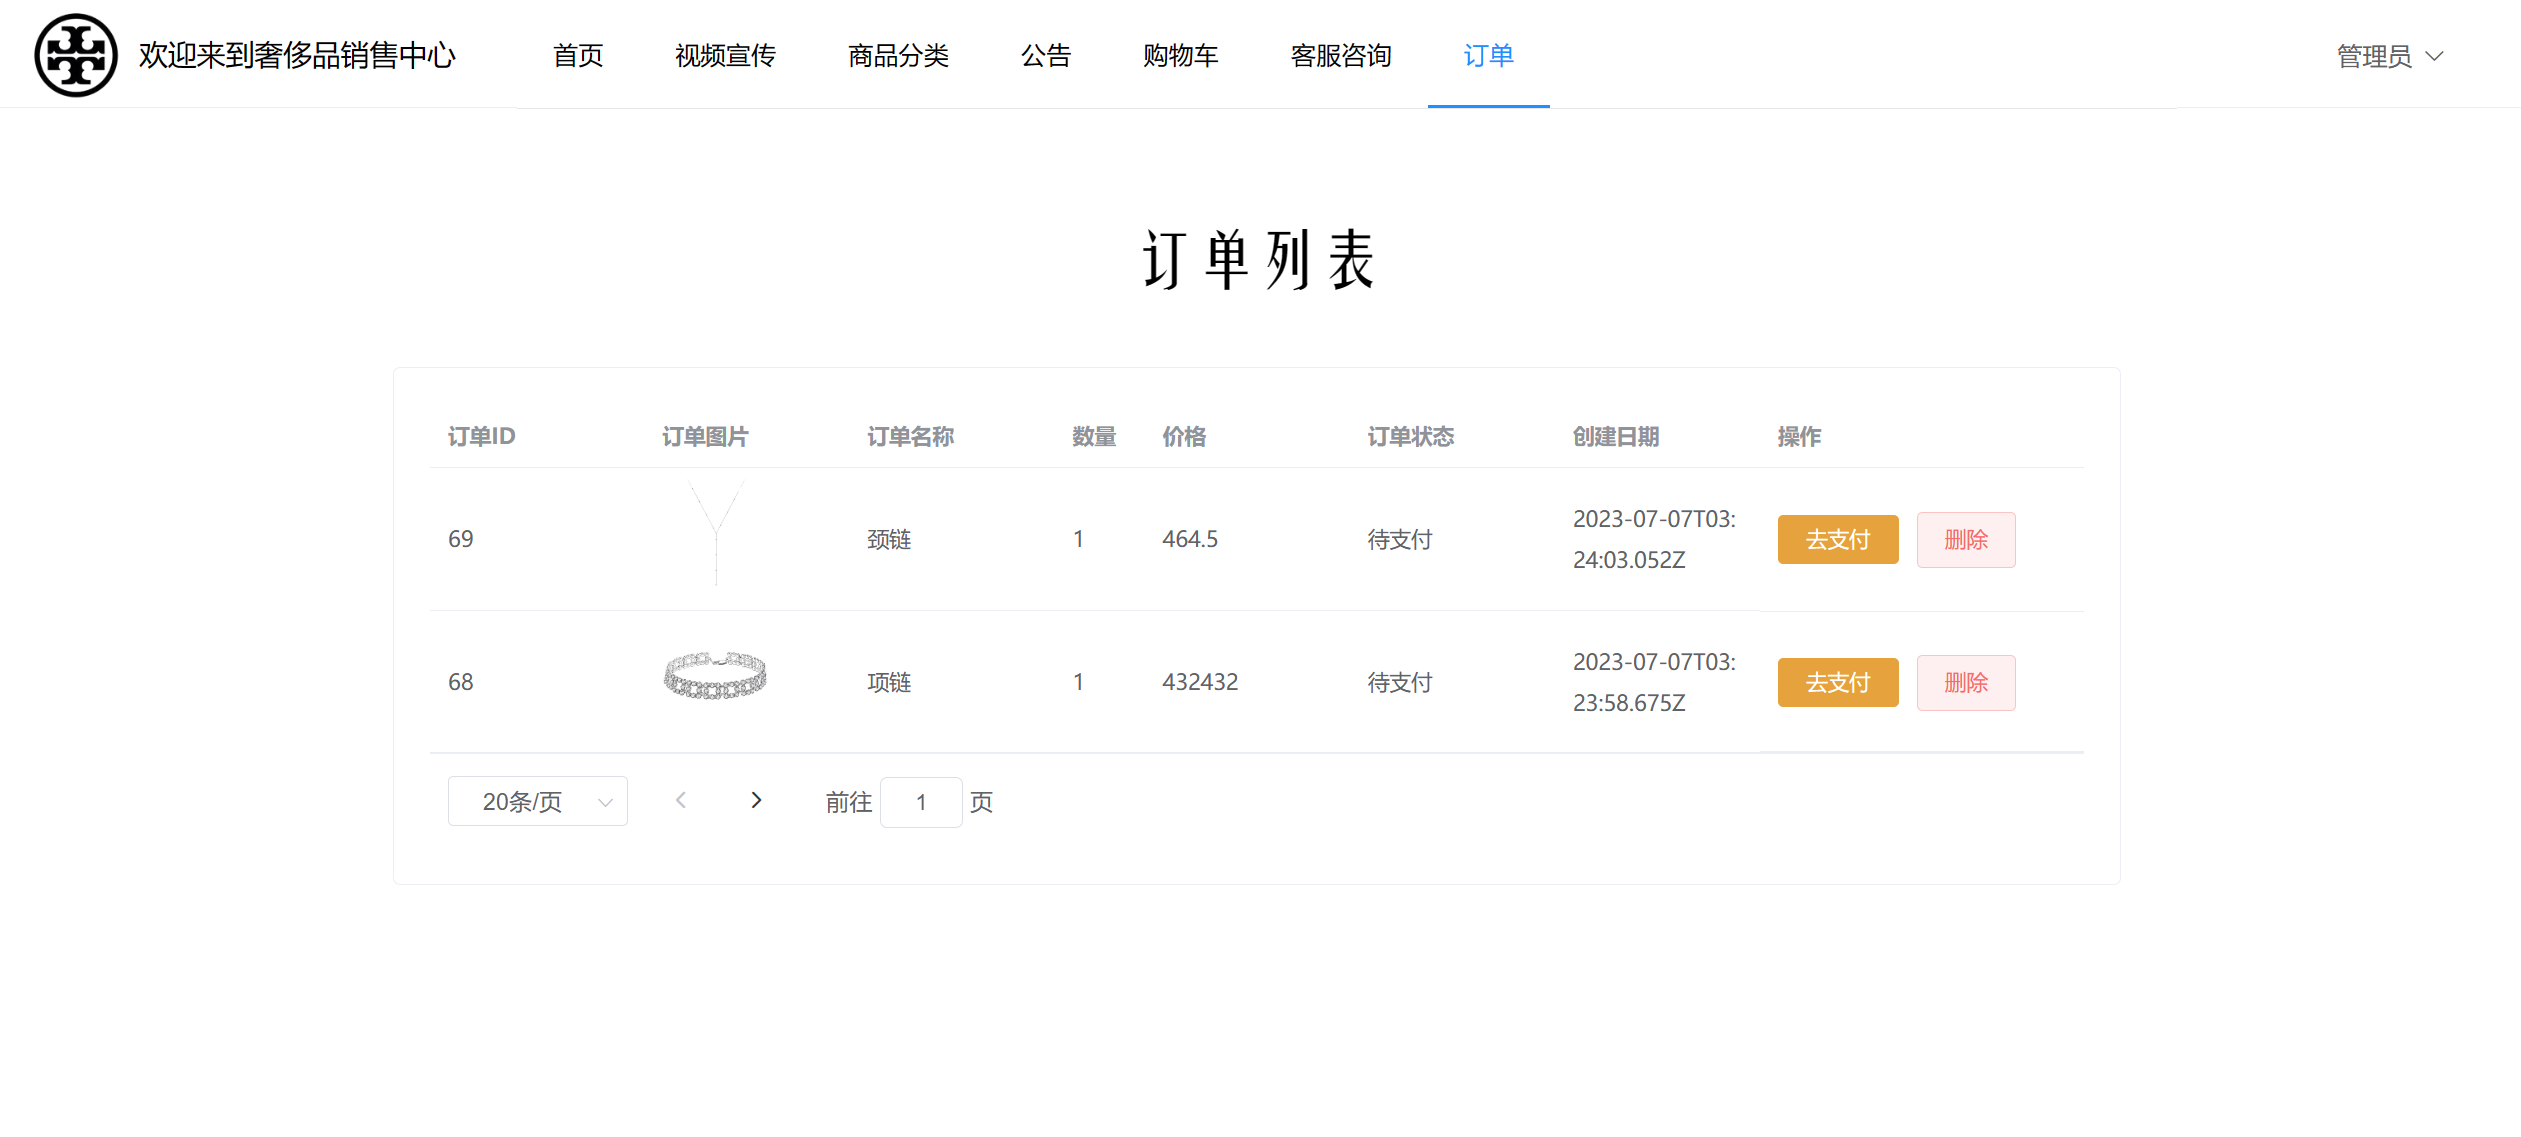Open the 视频宣传 menu item

click(725, 55)
